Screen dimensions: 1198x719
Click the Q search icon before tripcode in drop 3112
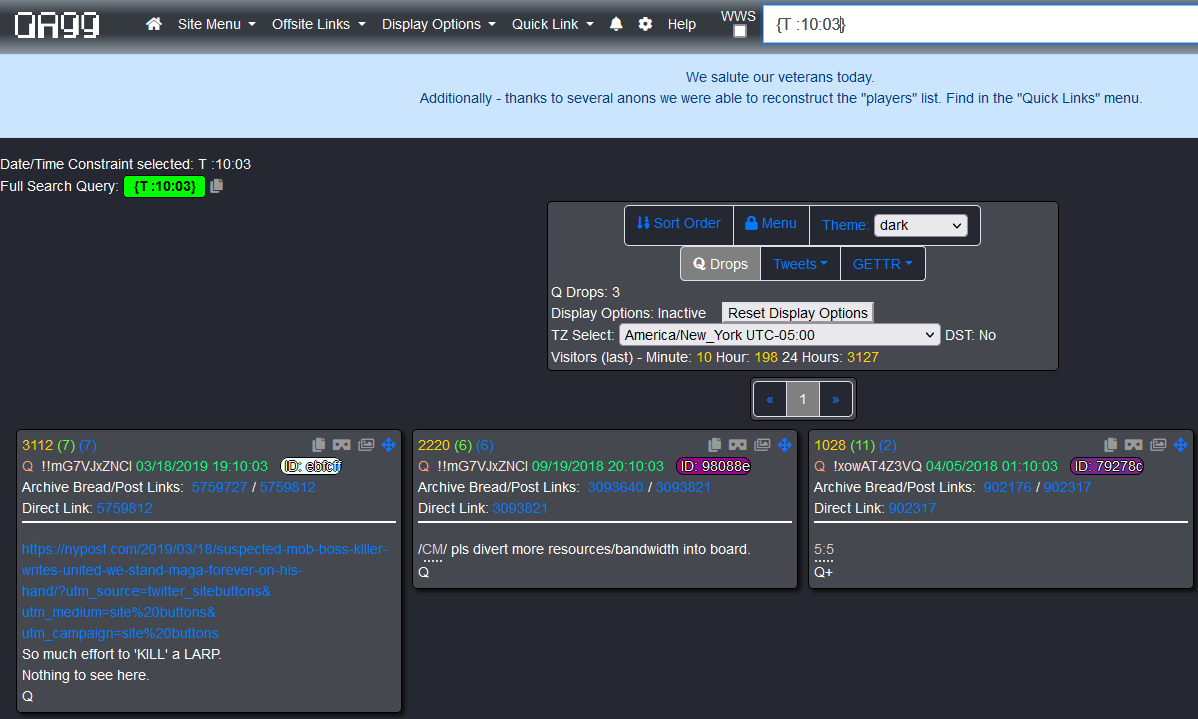28,466
